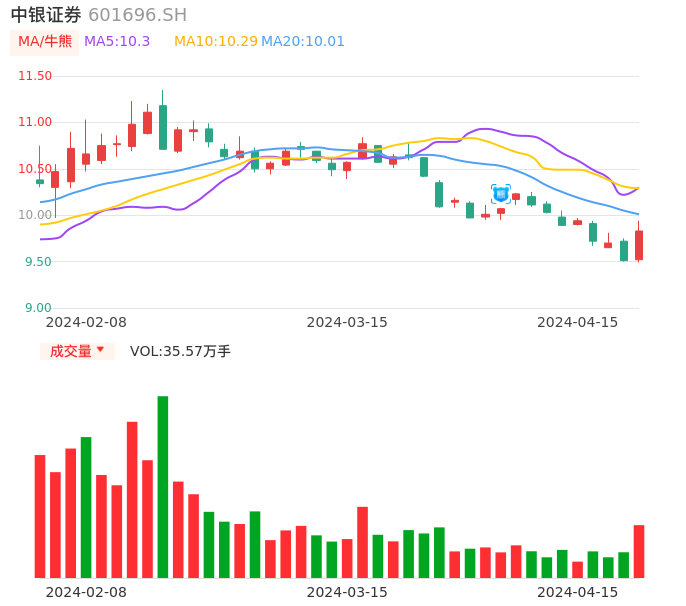The height and width of the screenshot is (606, 686).
Task: Click the MA/牛熊 indicator button
Action: point(45,42)
